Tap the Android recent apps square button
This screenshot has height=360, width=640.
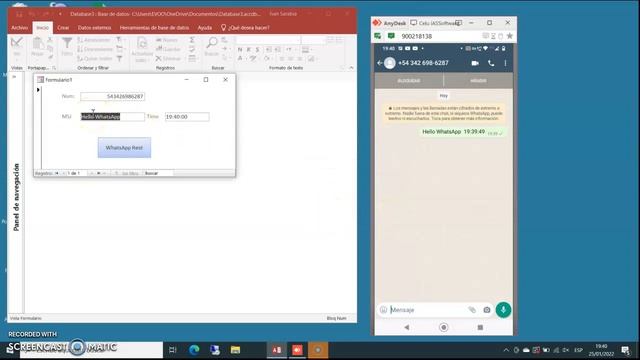[x=480, y=327]
